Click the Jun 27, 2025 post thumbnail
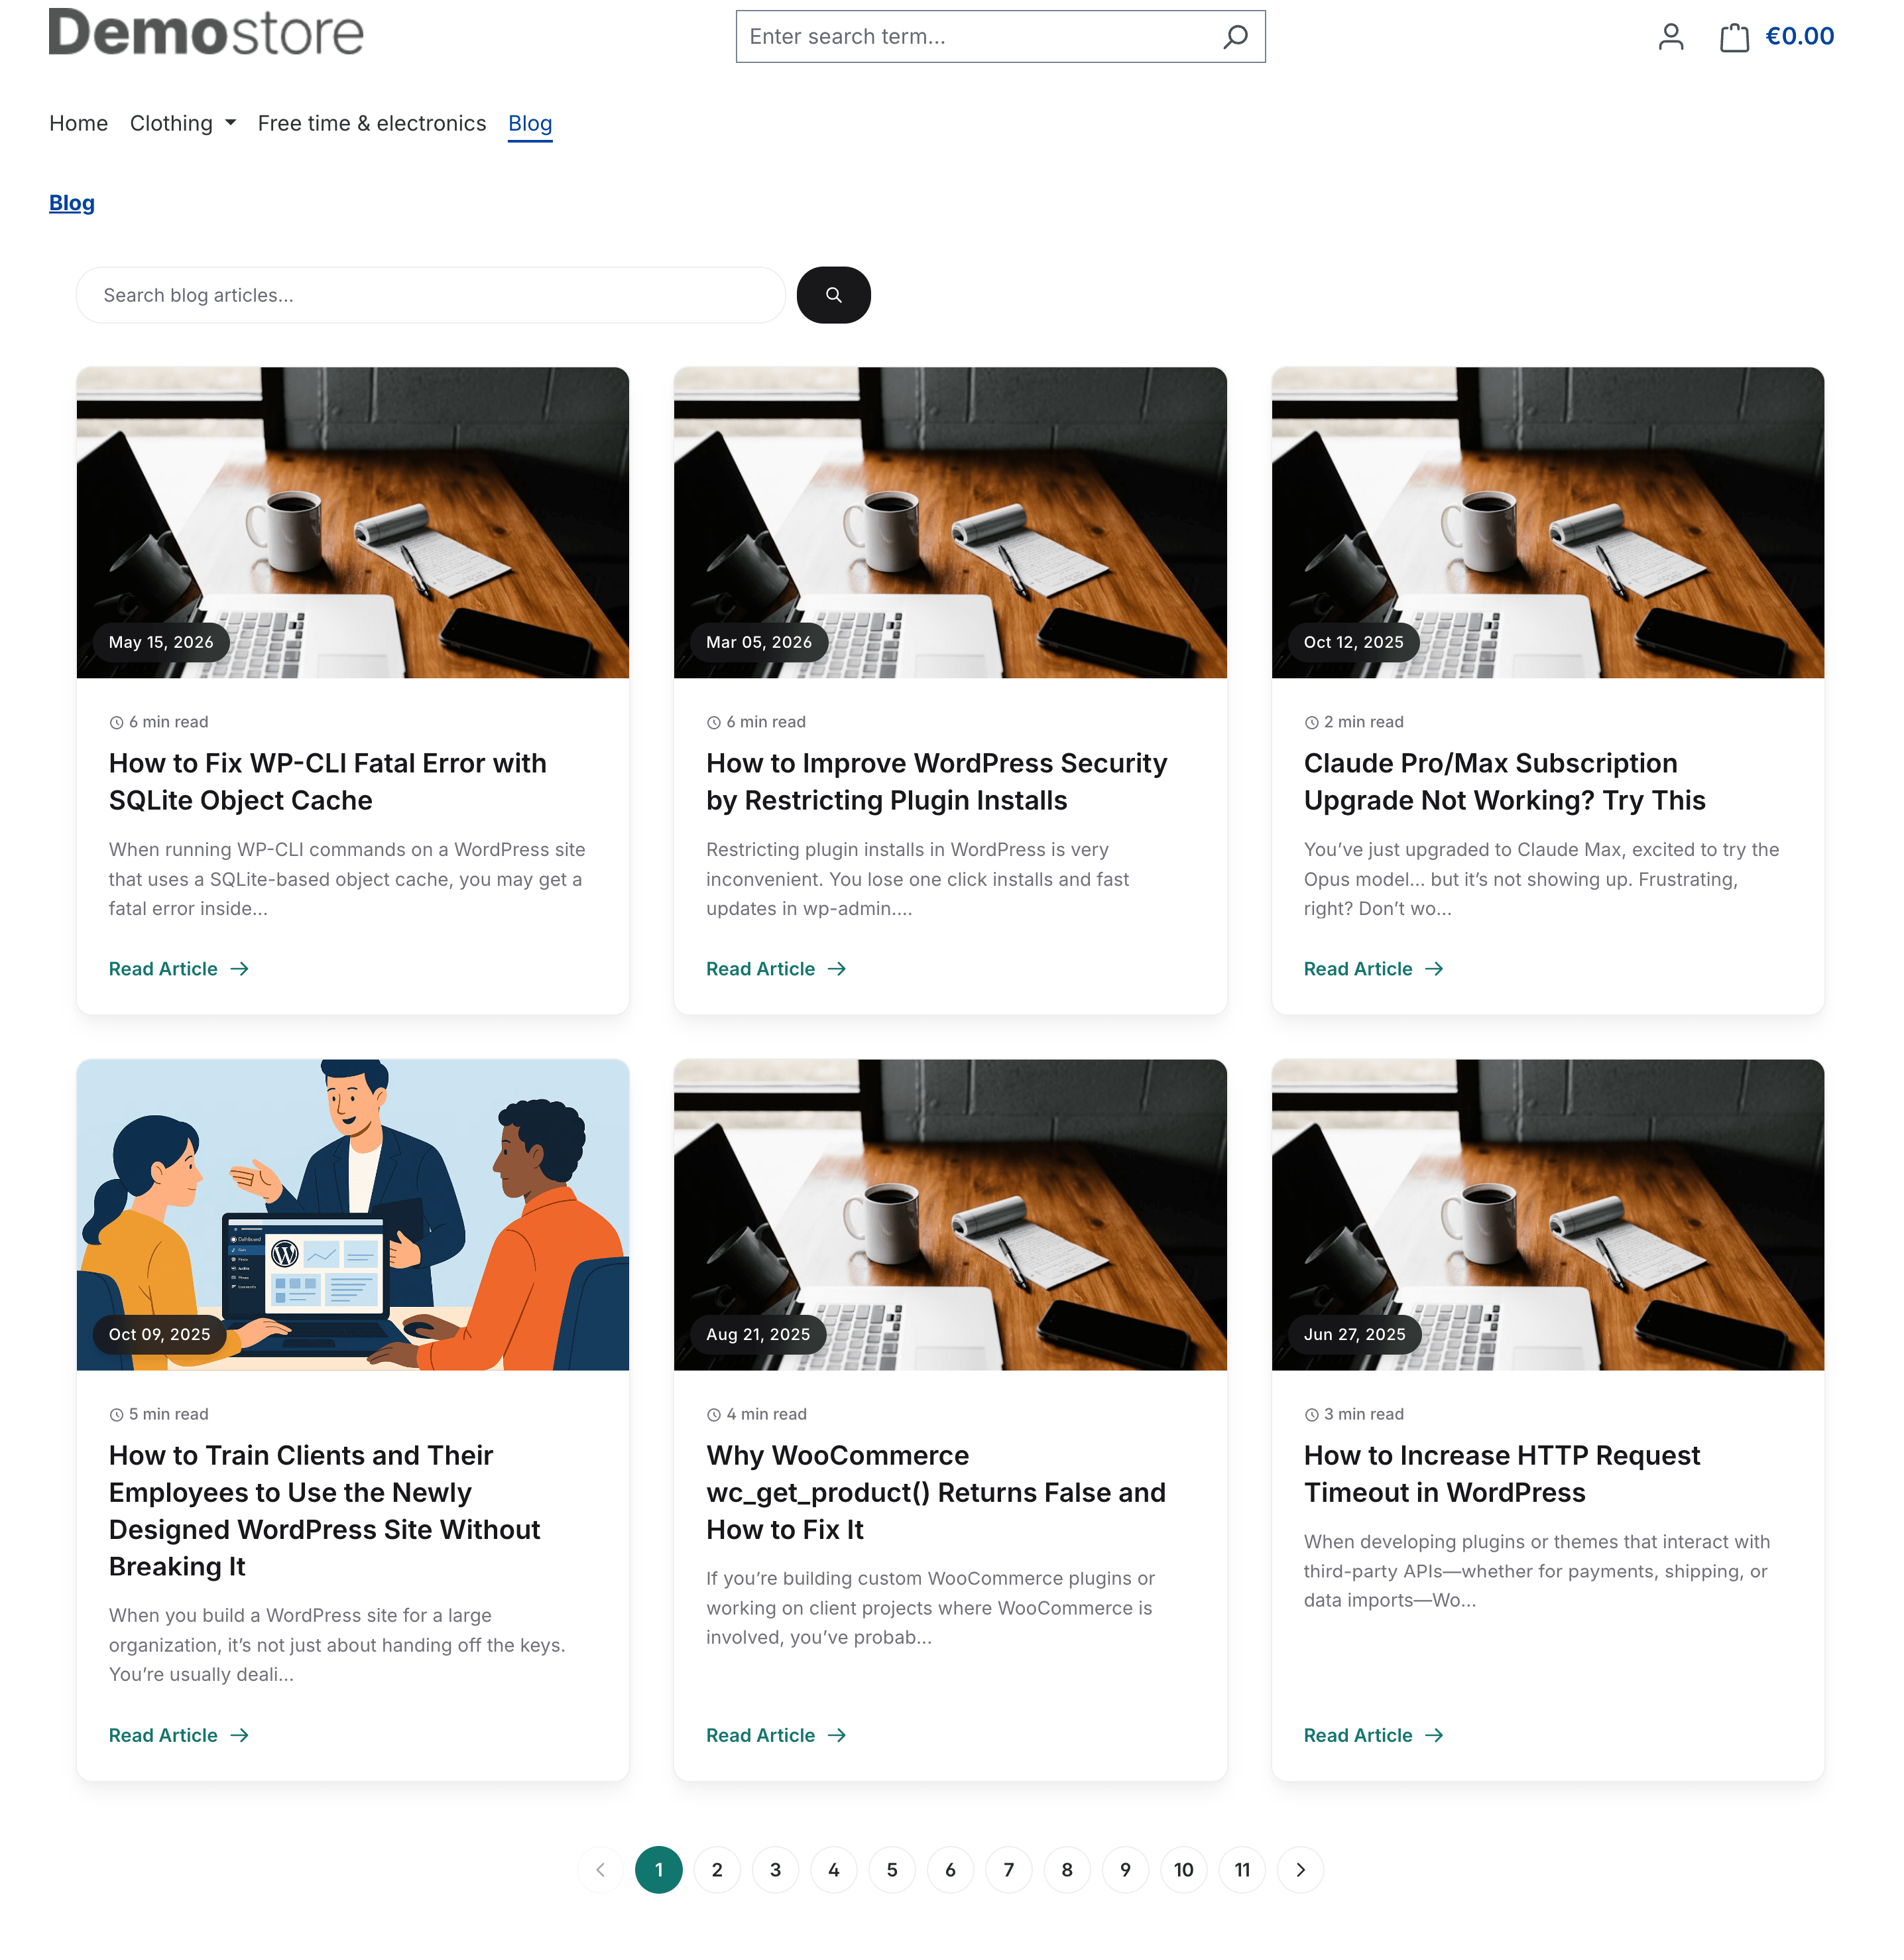This screenshot has width=1904, height=1960. (x=1548, y=1215)
